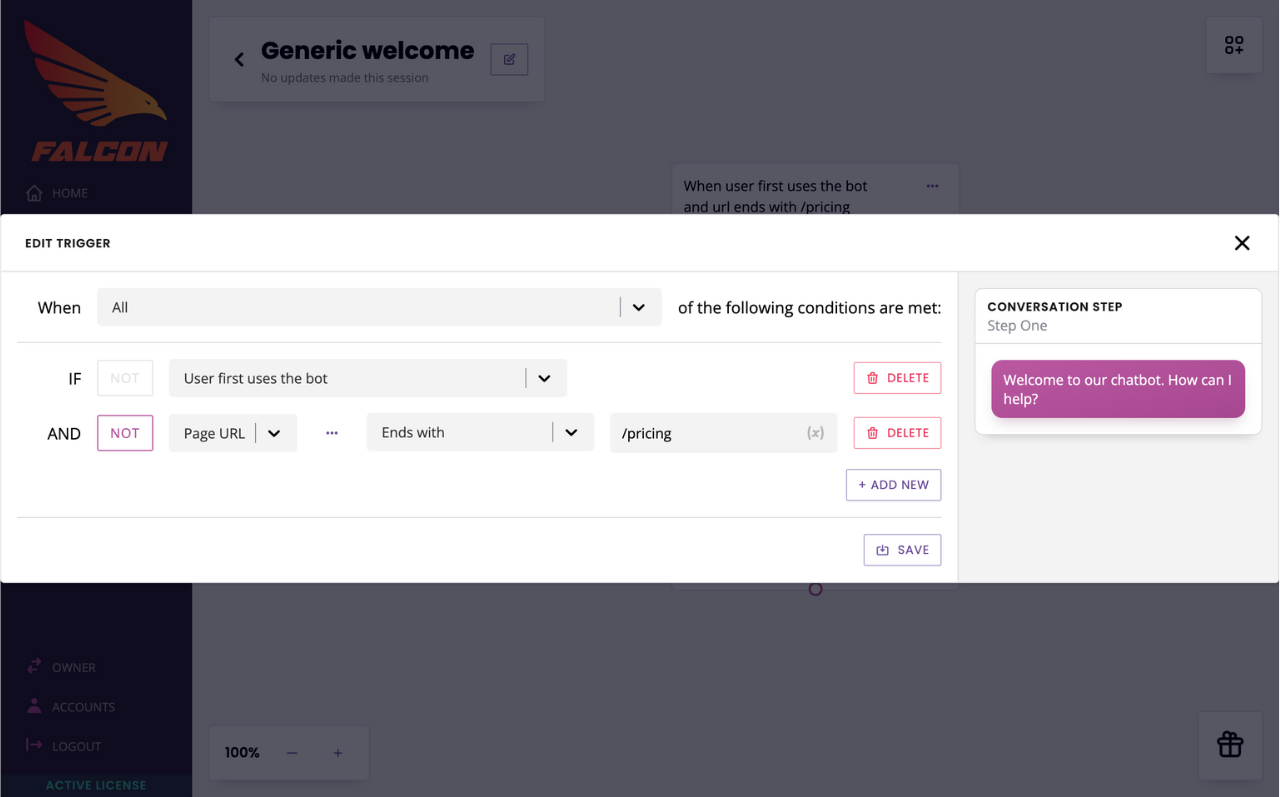Zoom out with the minus icon
This screenshot has width=1280, height=797.
292,753
